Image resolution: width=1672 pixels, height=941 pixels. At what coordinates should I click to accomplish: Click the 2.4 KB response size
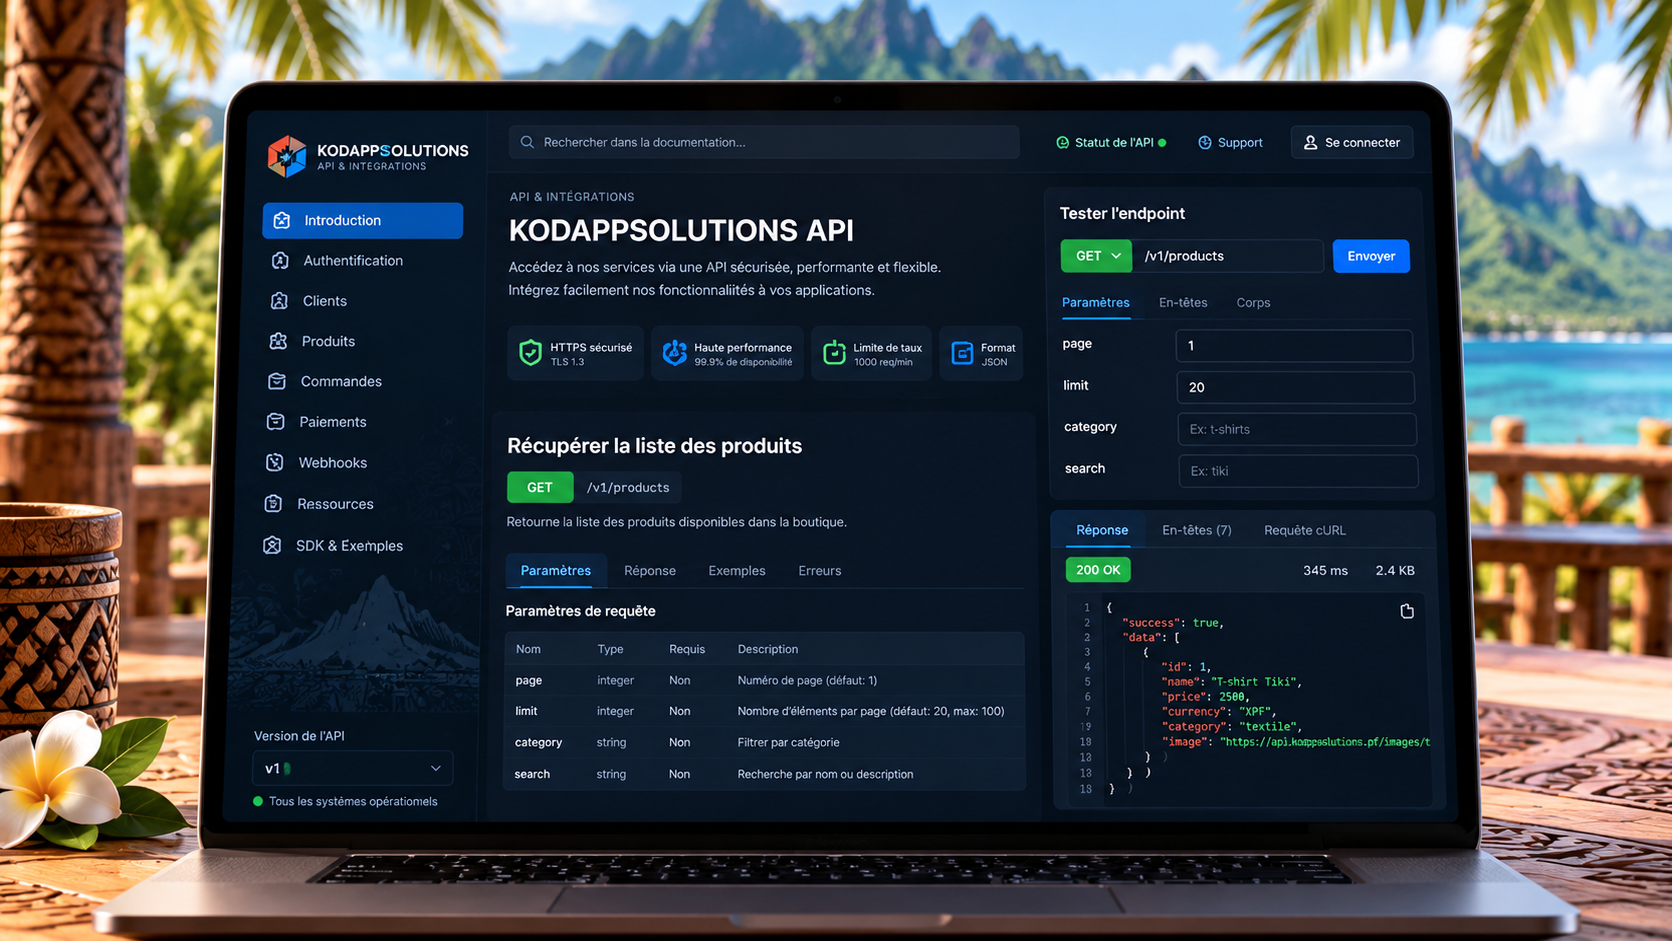point(1395,571)
